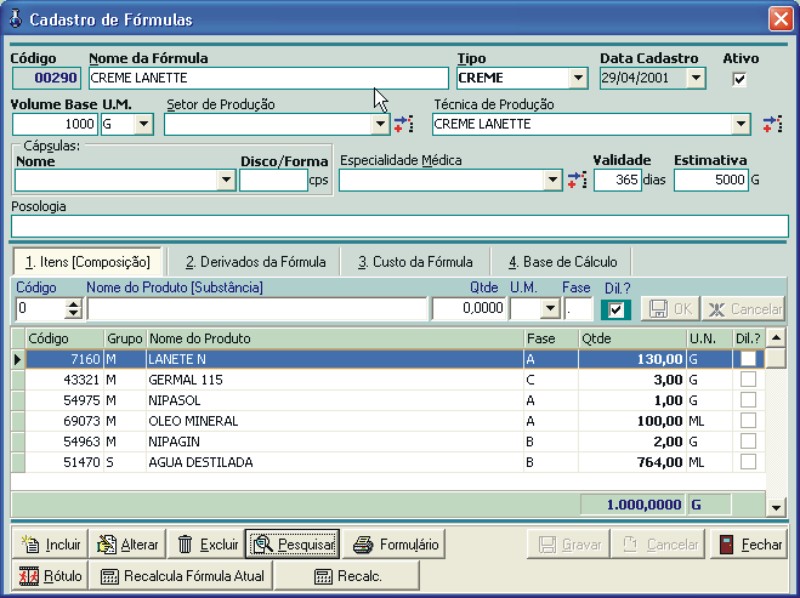Image resolution: width=800 pixels, height=598 pixels.
Task: Expand the Setor de Produção dropdown
Action: [x=380, y=124]
